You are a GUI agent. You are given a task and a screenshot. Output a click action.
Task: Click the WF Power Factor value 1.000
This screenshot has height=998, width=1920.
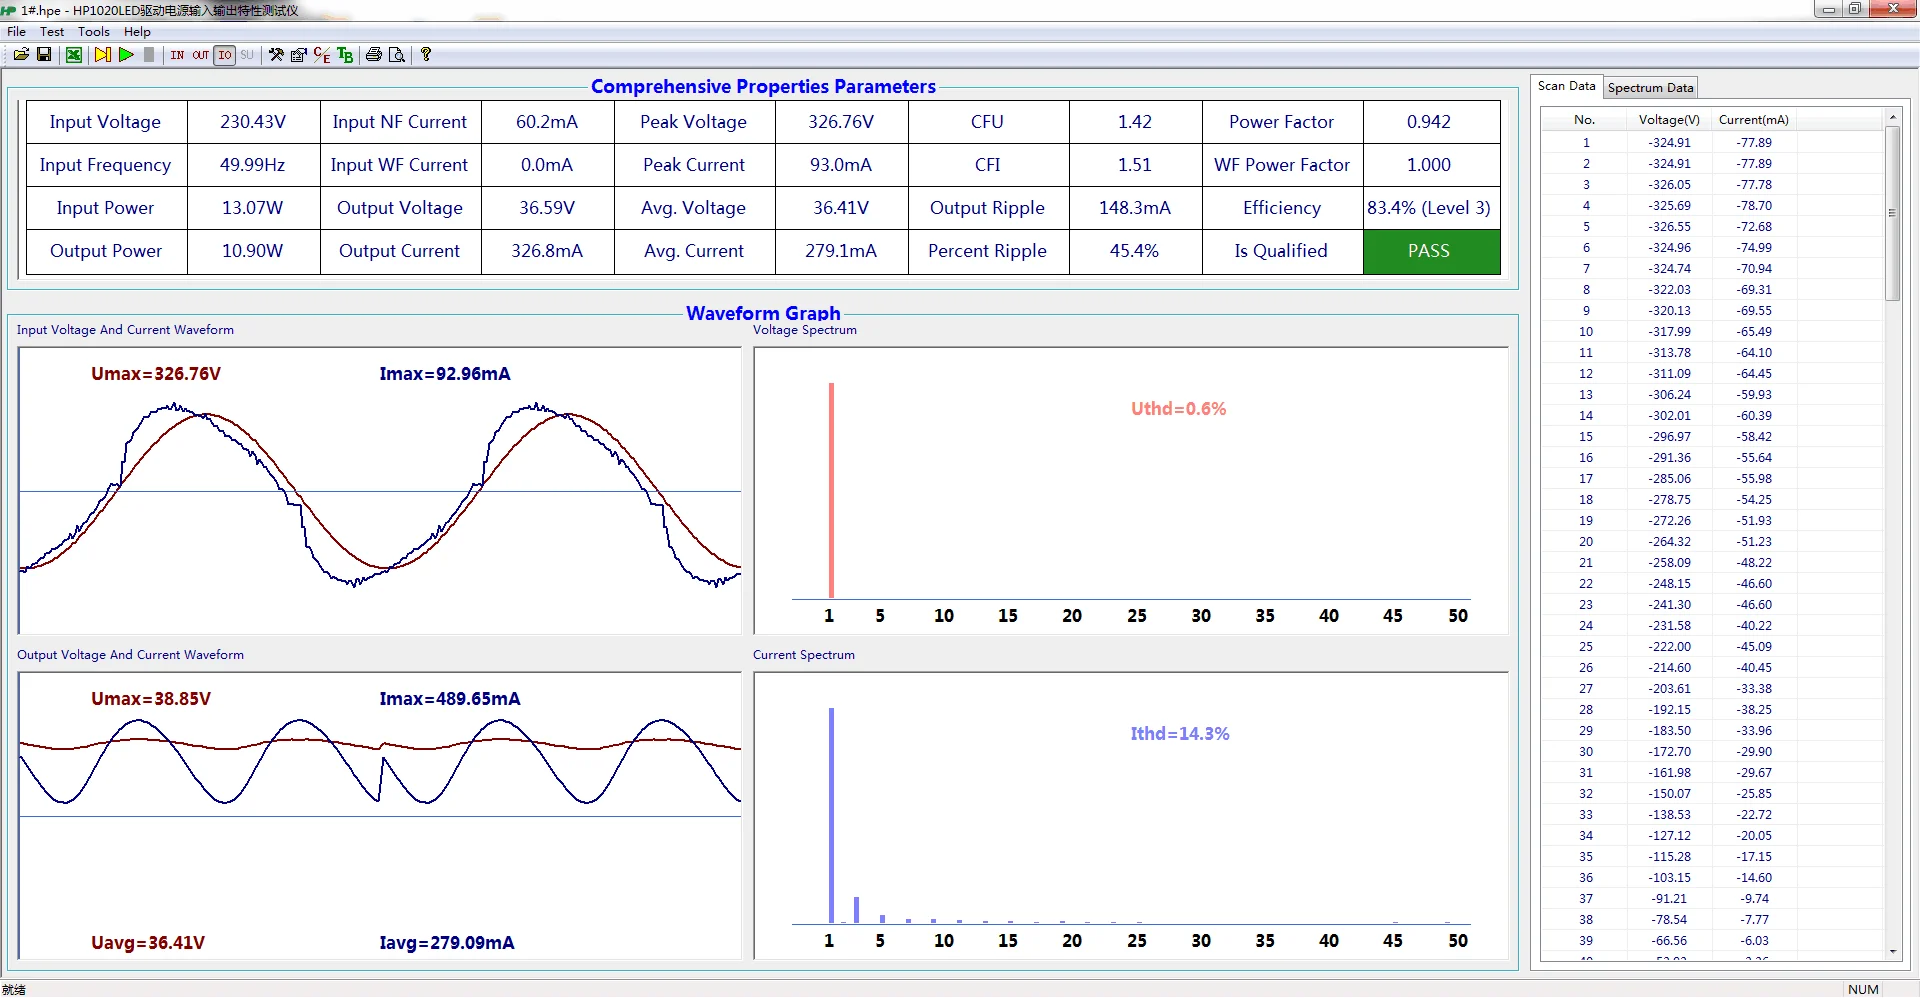click(x=1429, y=165)
